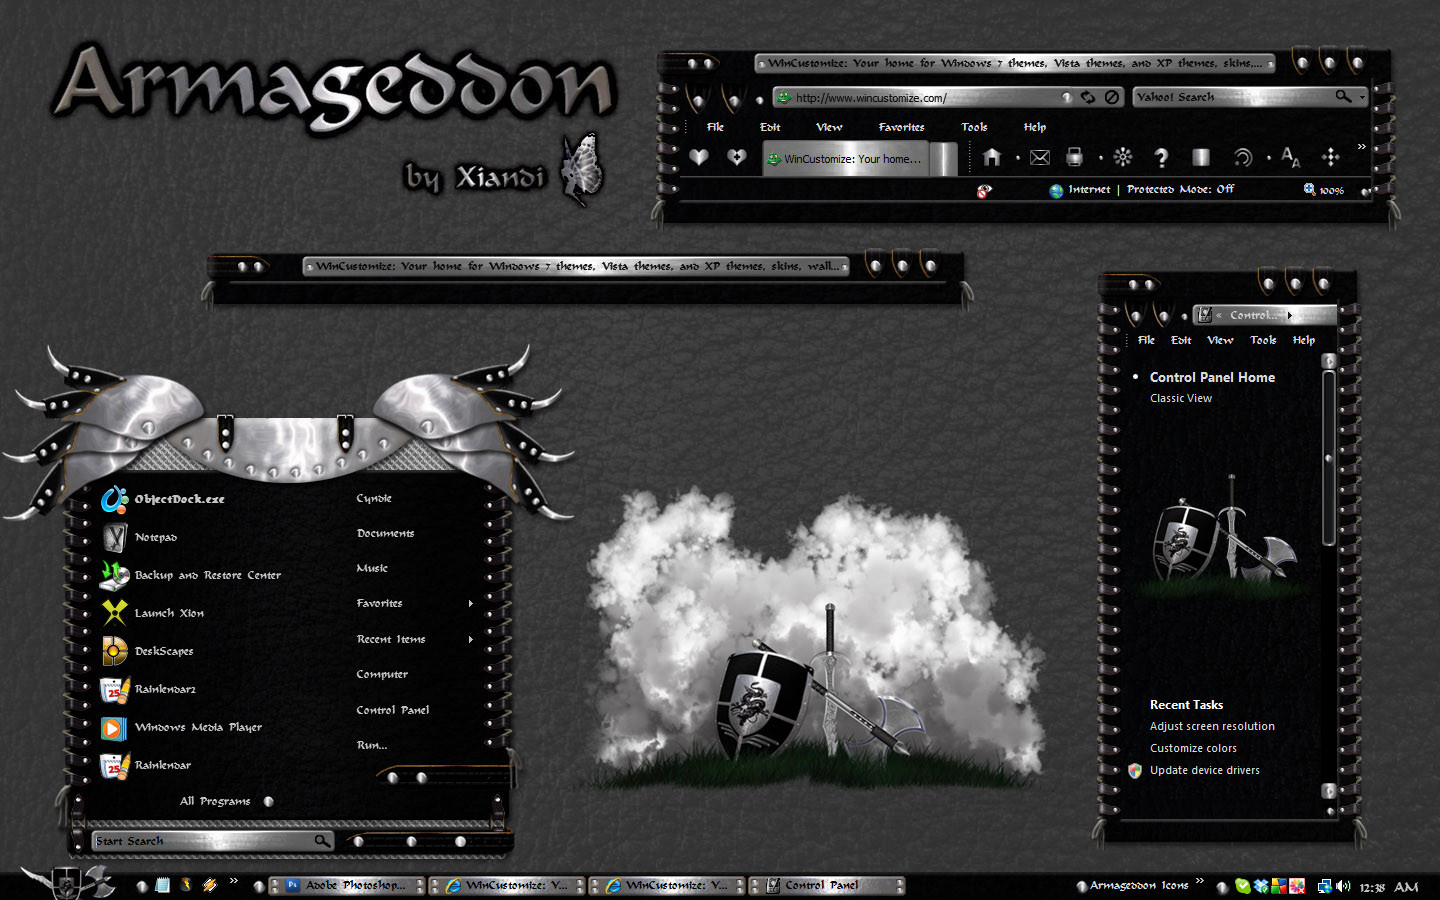This screenshot has height=900, width=1440.
Task: Click the volume speaker tray icon
Action: coord(1342,886)
